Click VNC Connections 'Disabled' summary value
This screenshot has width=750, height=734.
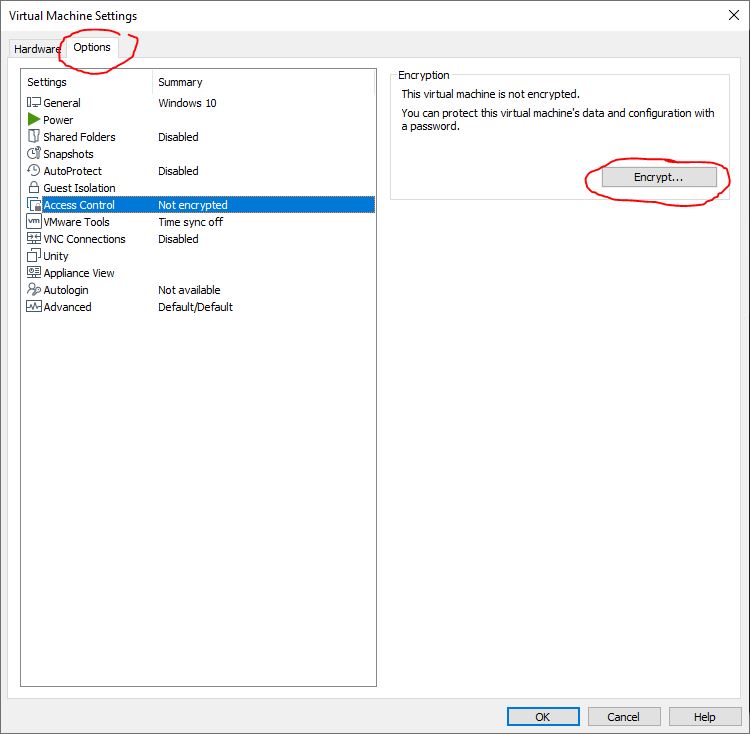(x=178, y=239)
